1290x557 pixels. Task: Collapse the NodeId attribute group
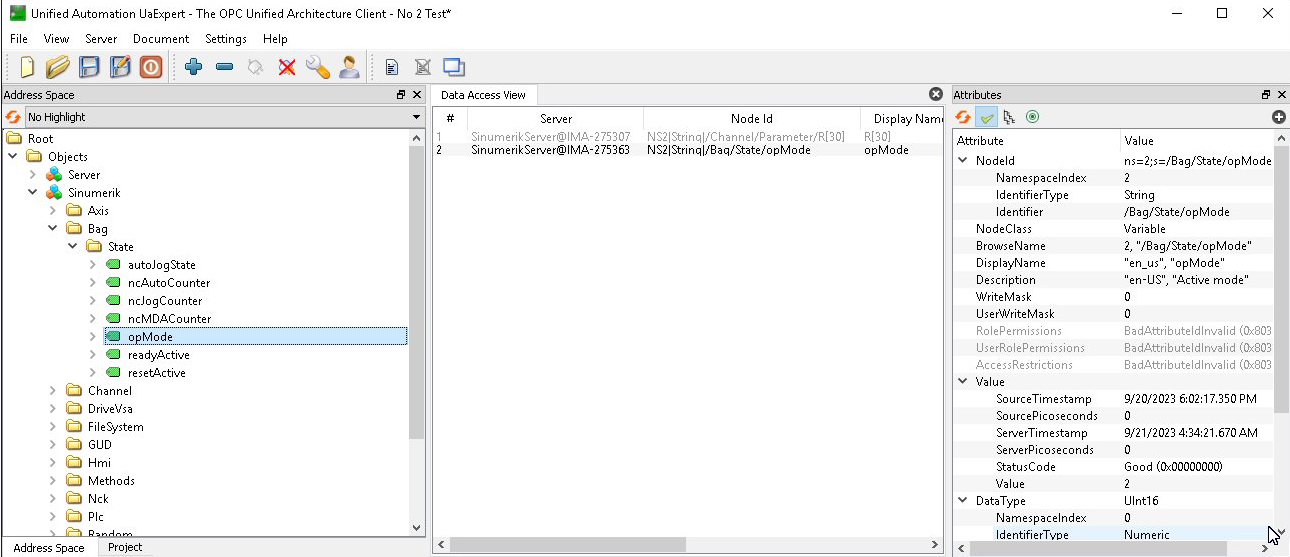tap(963, 160)
